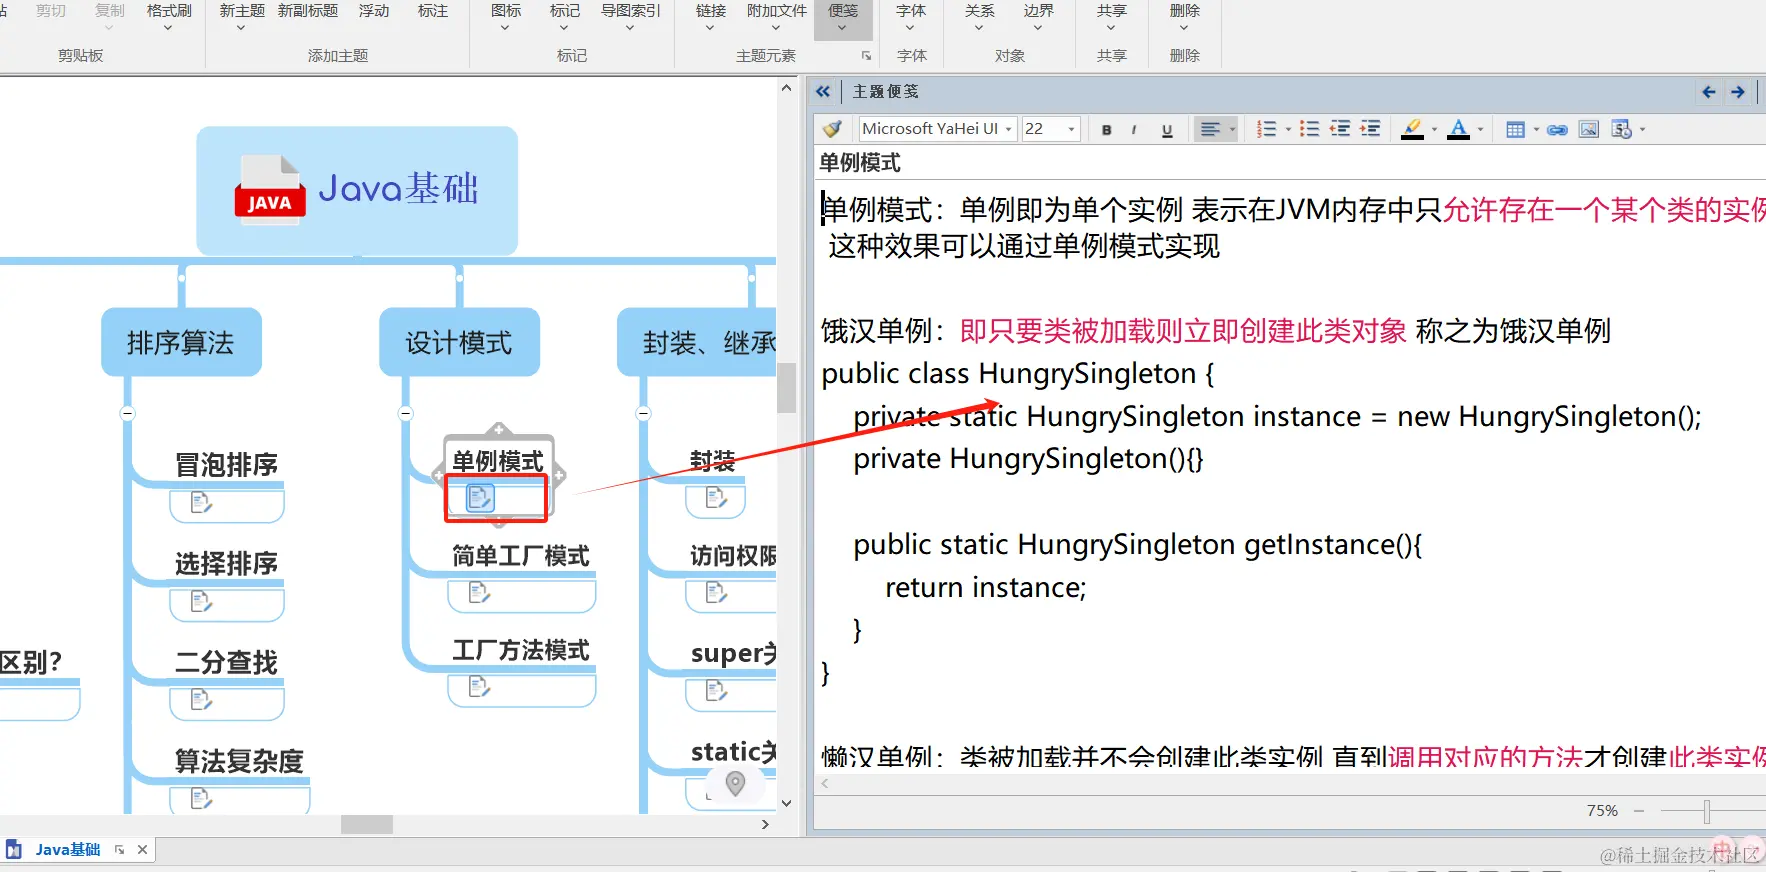Apply the text highlight color
Viewport: 1766px width, 872px height.
[1412, 129]
